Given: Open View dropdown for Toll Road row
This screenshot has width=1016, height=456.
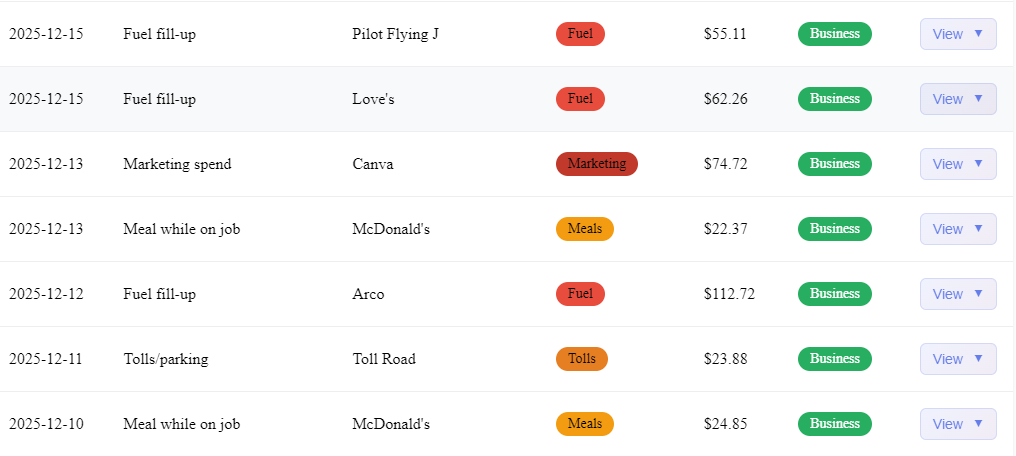Looking at the screenshot, I should point(957,359).
